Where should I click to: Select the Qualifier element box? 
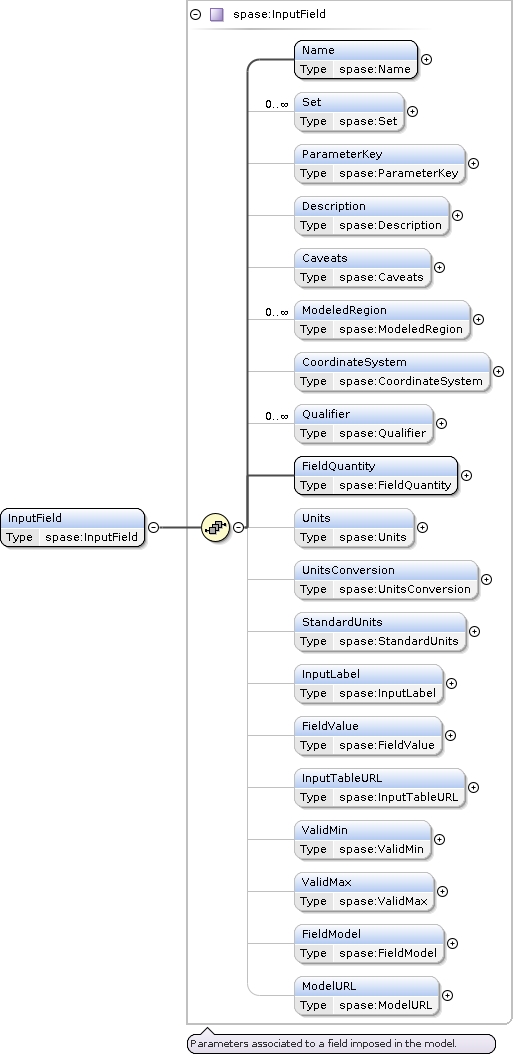[364, 423]
